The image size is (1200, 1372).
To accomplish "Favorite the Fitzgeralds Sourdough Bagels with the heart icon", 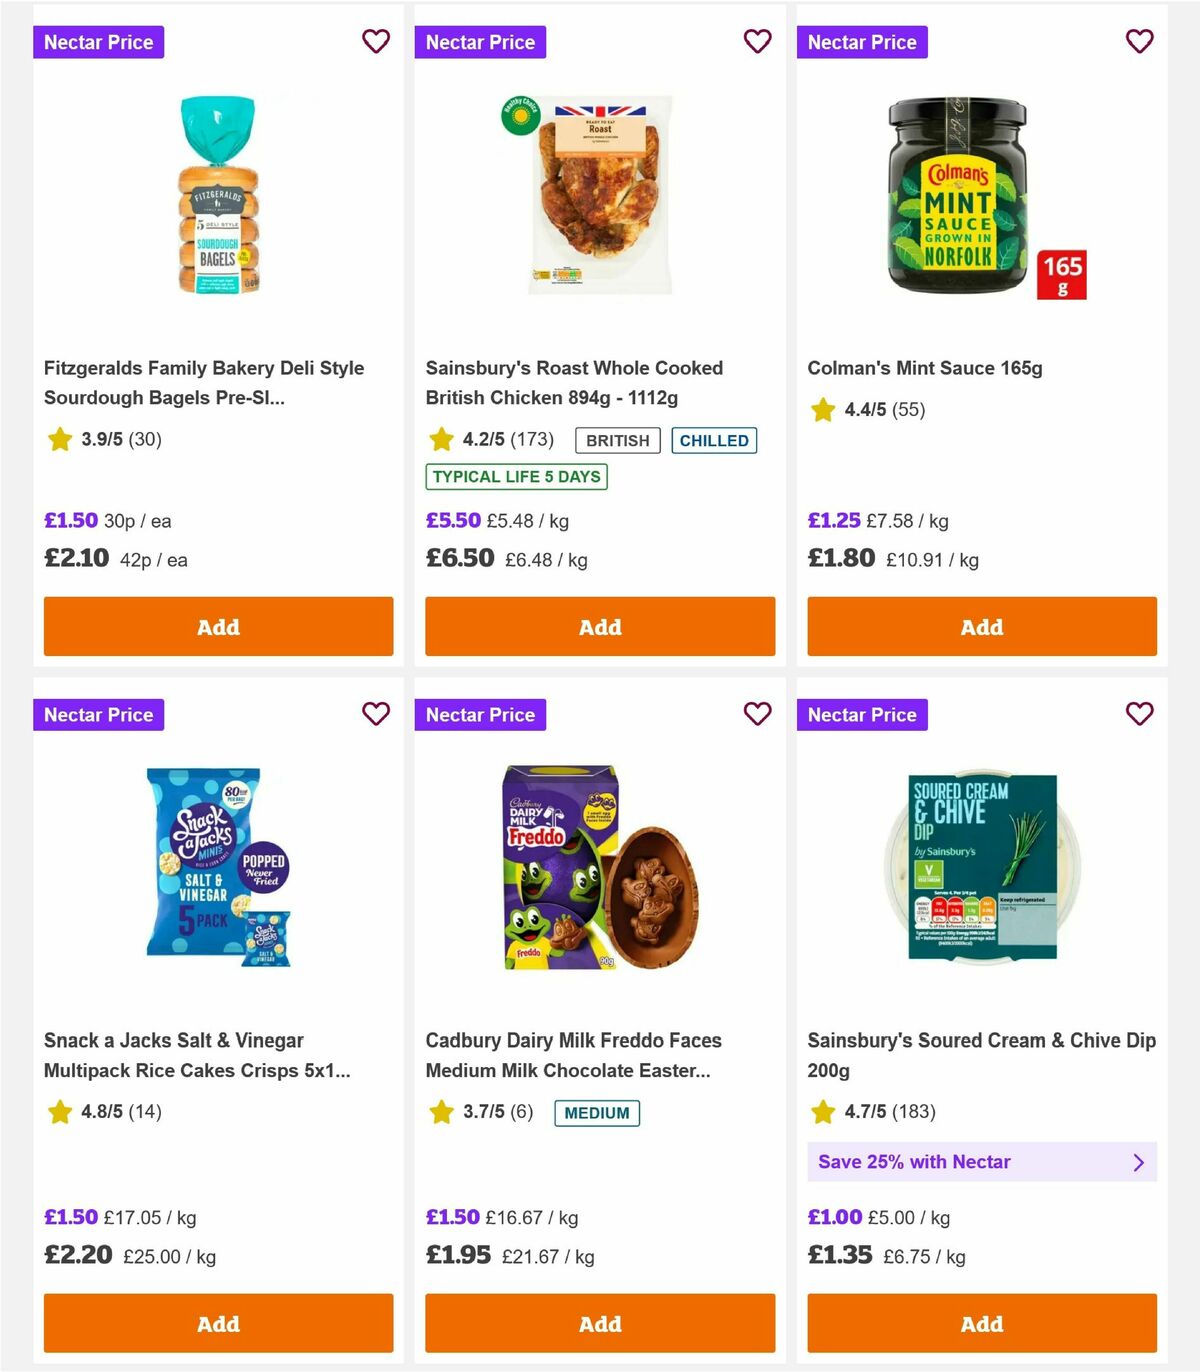I will 375,42.
